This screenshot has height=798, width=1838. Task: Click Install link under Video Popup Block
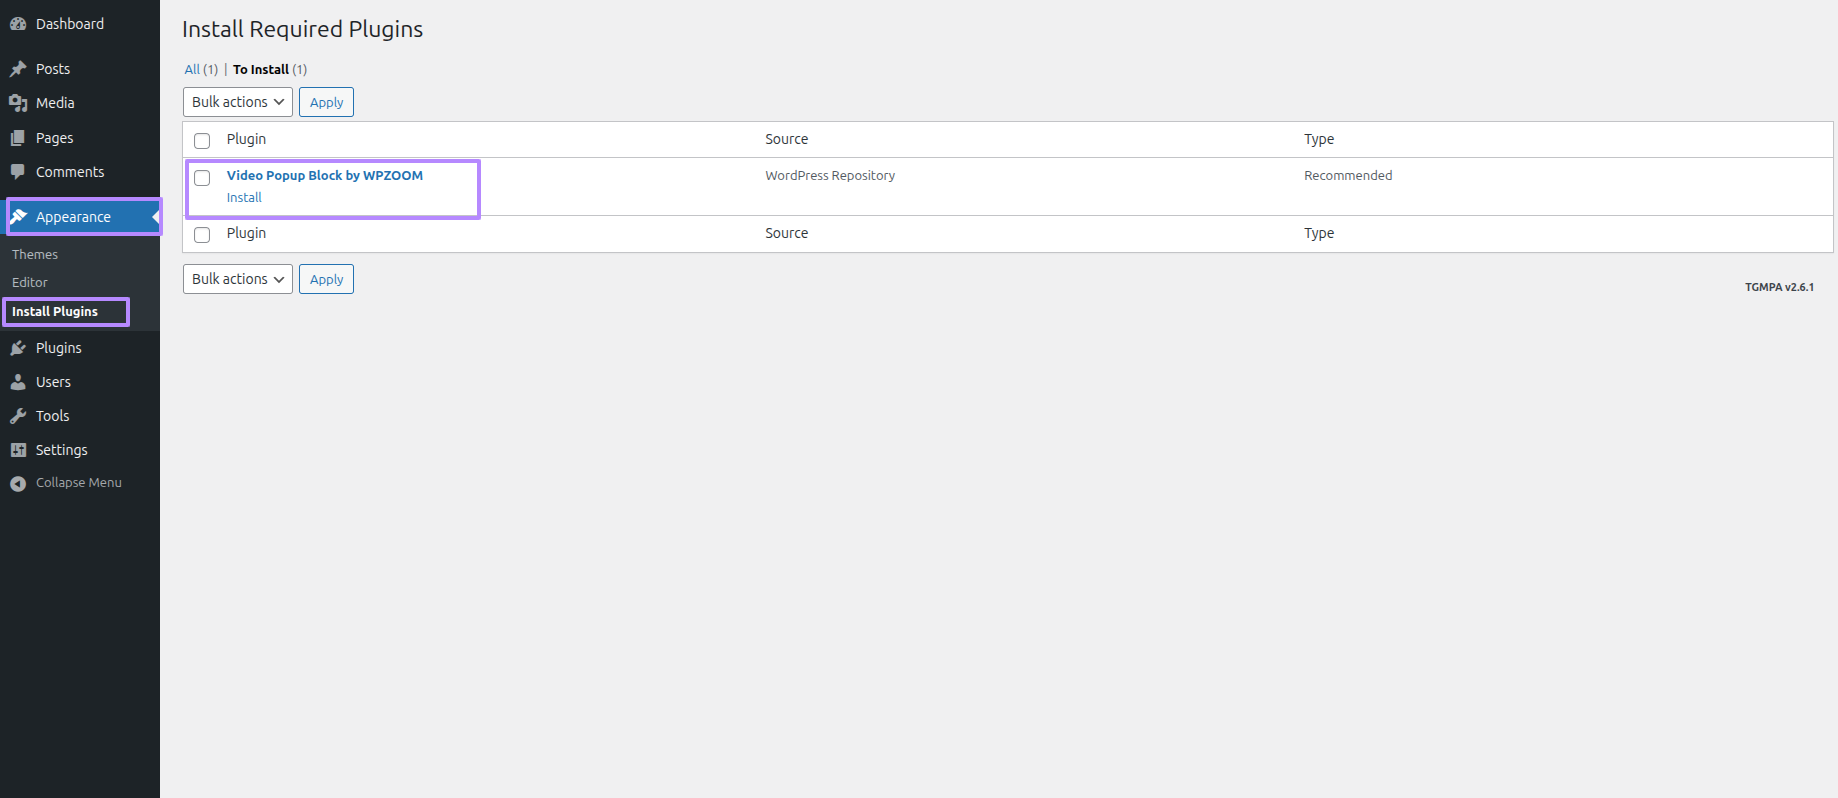click(244, 198)
